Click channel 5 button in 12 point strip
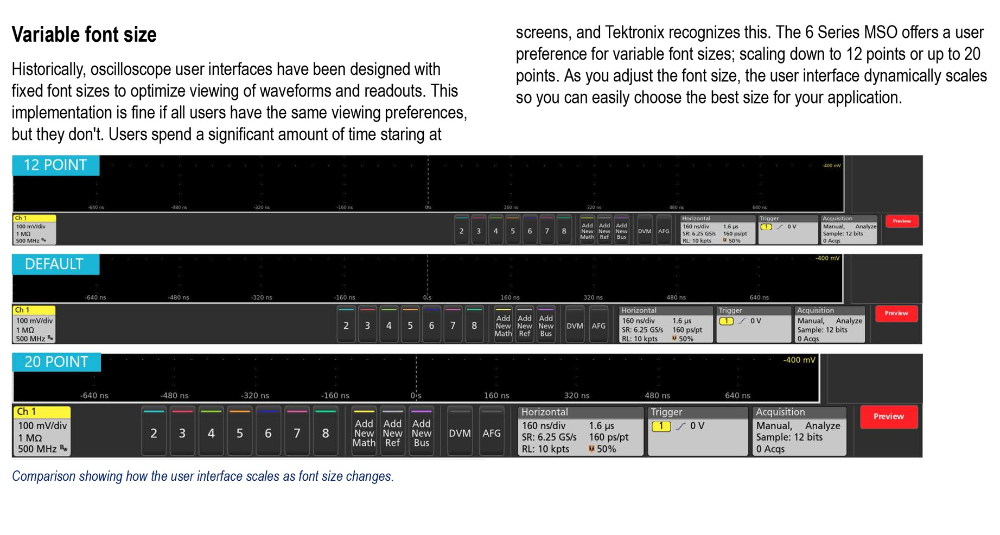 pos(513,230)
